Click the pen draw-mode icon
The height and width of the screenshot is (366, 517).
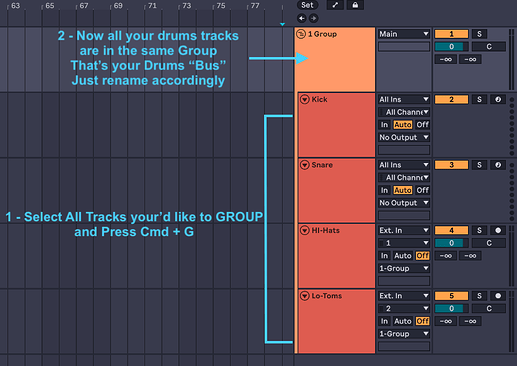tap(335, 5)
